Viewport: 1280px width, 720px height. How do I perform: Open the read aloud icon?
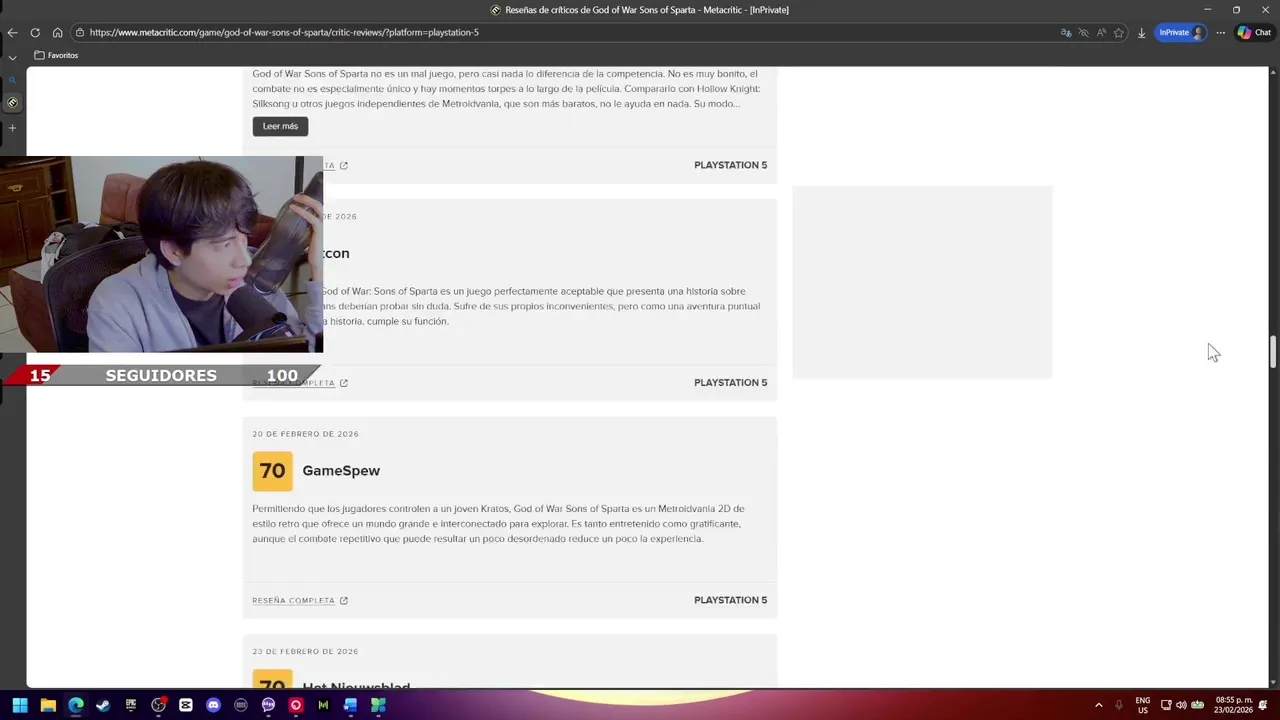[x=1101, y=32]
